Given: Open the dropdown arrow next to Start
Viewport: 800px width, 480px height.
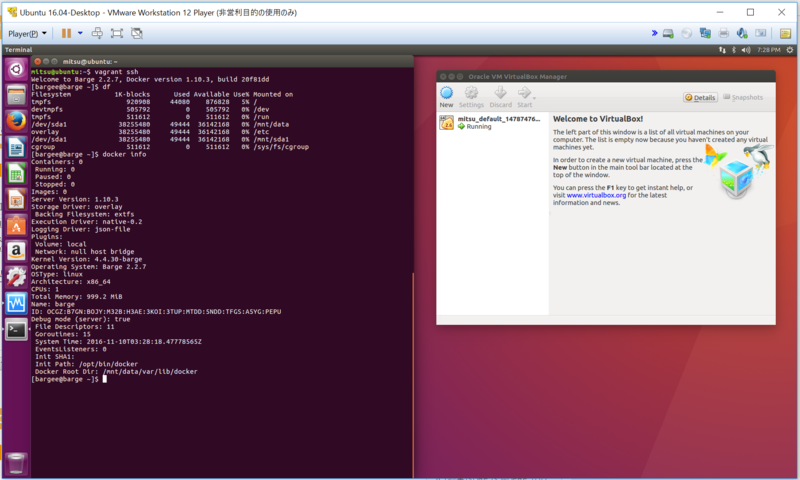Looking at the screenshot, I should (x=535, y=98).
